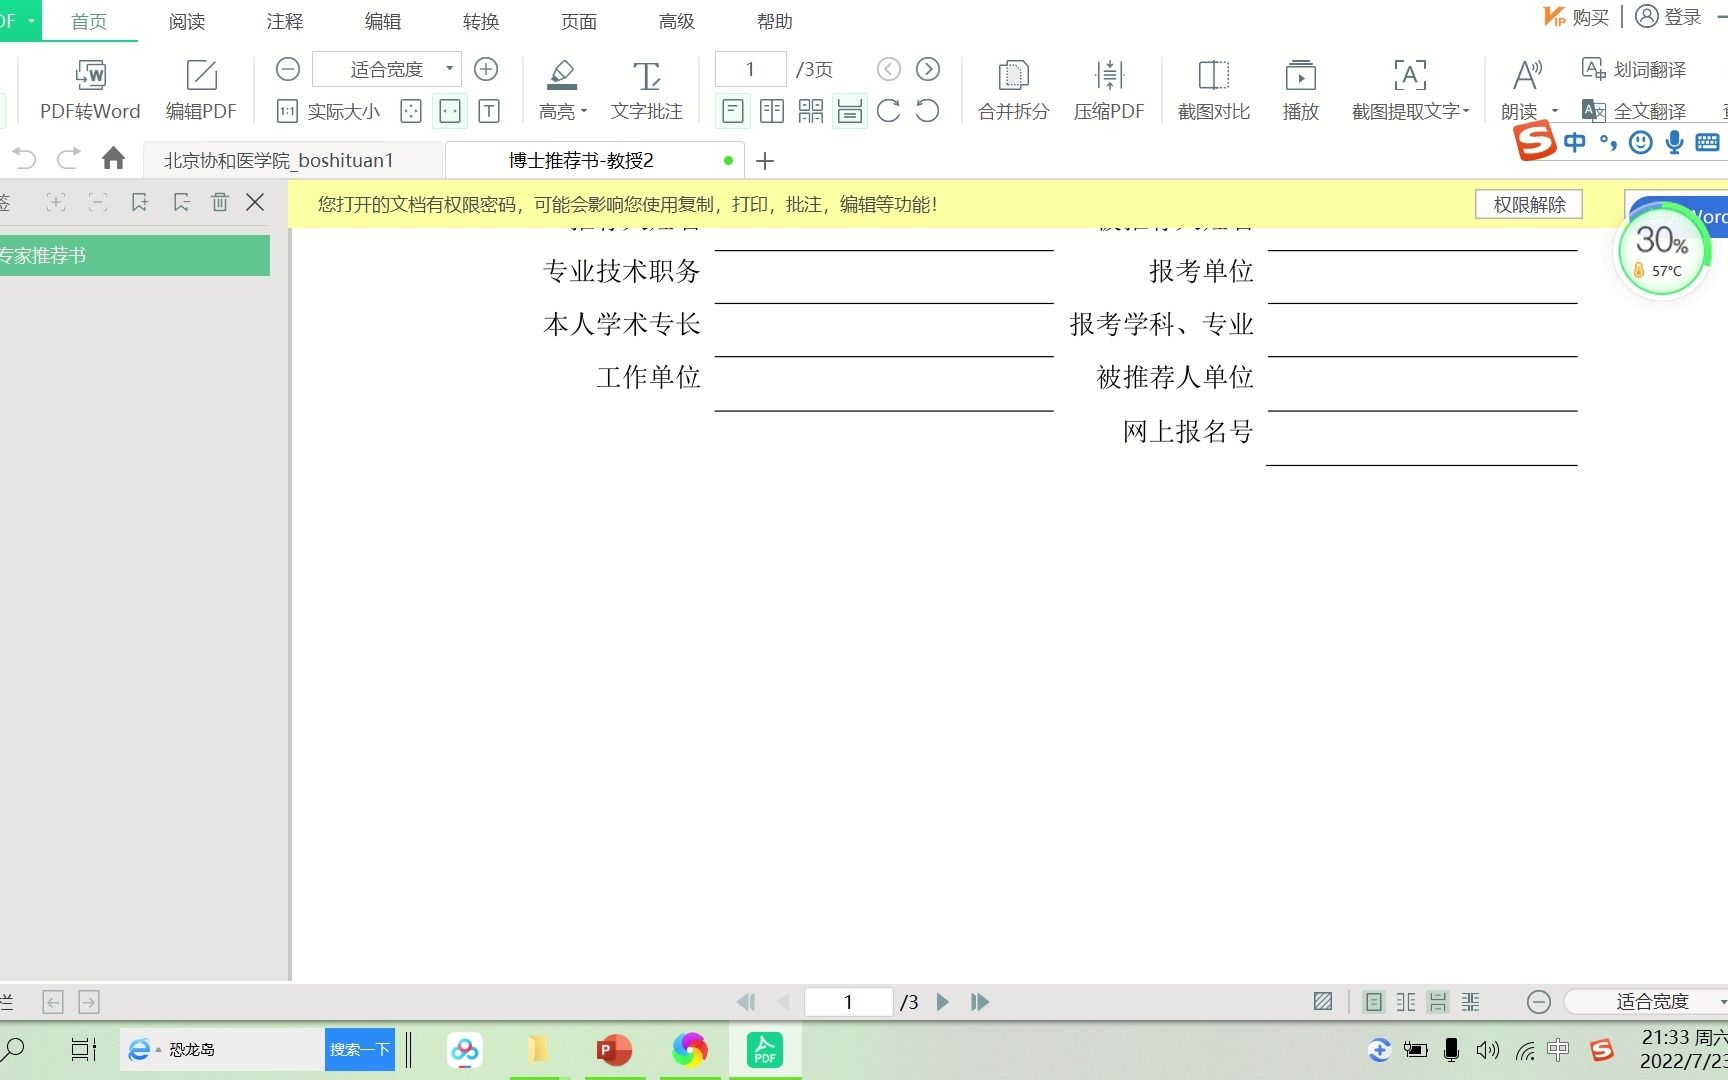Start 播放 slideshow playback mode
This screenshot has width=1728, height=1080.
point(1299,90)
